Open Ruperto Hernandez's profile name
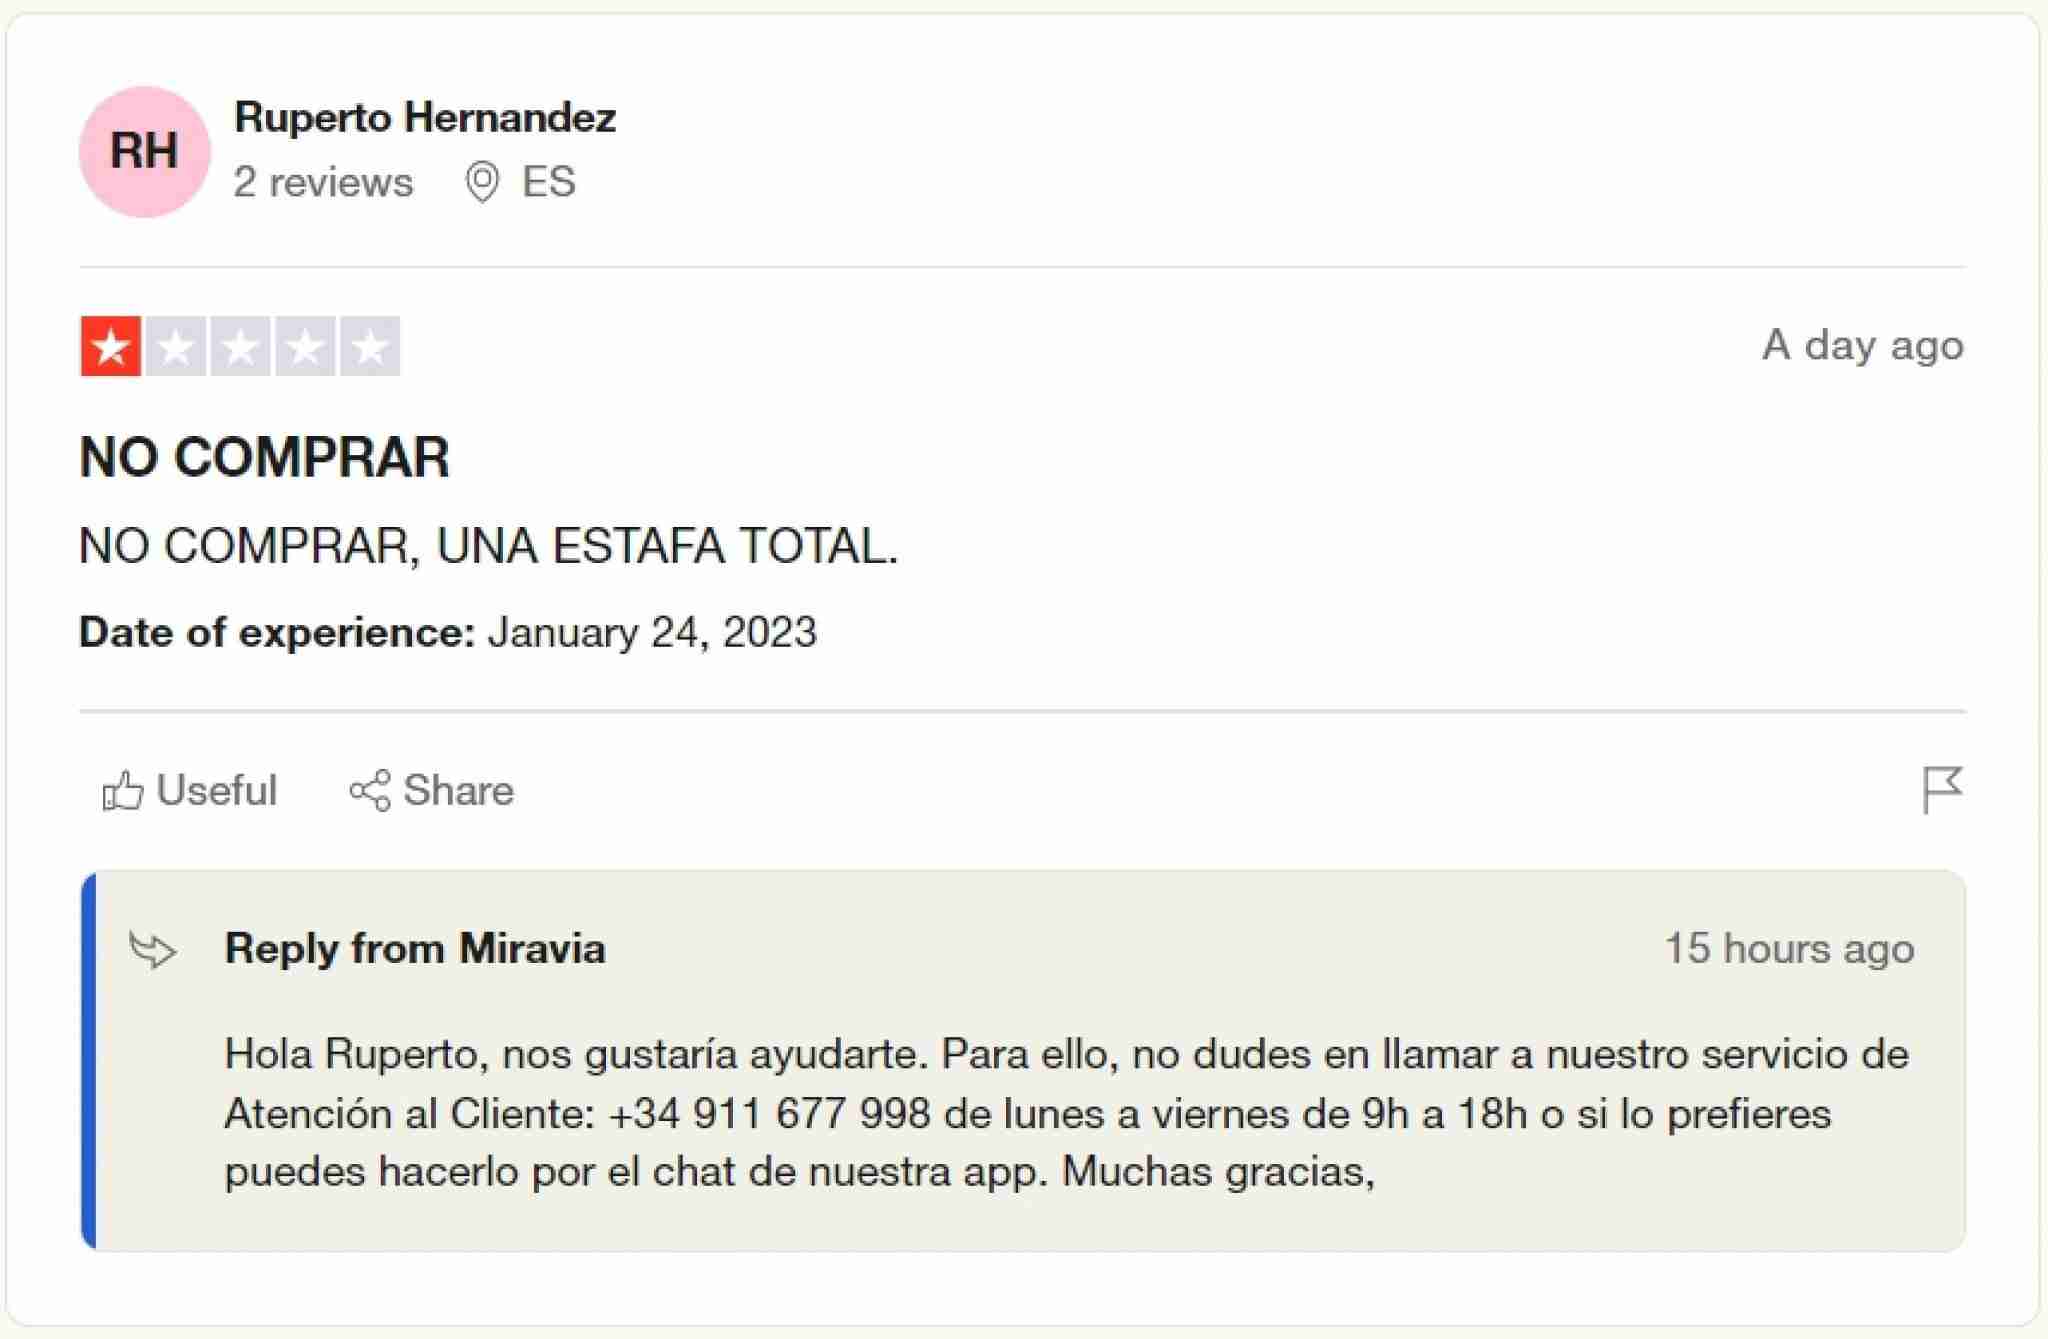 pyautogui.click(x=425, y=118)
